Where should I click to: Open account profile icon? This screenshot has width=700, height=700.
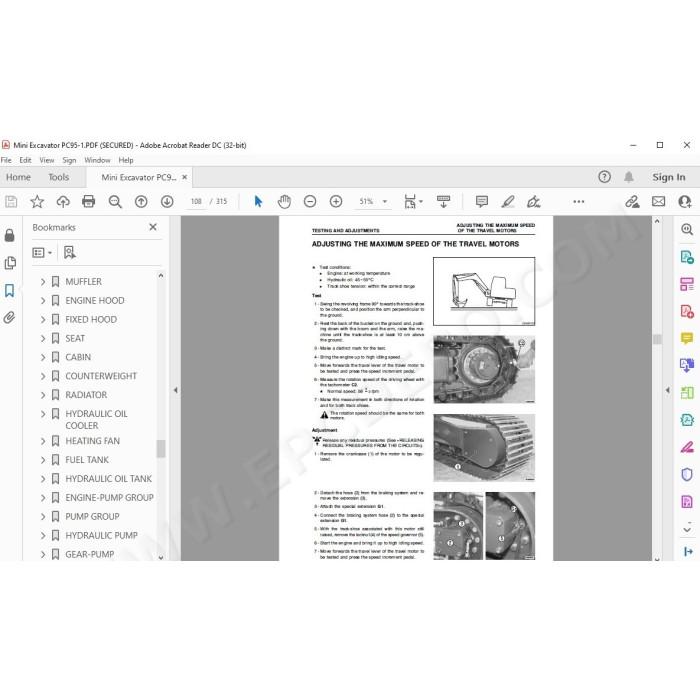point(685,202)
